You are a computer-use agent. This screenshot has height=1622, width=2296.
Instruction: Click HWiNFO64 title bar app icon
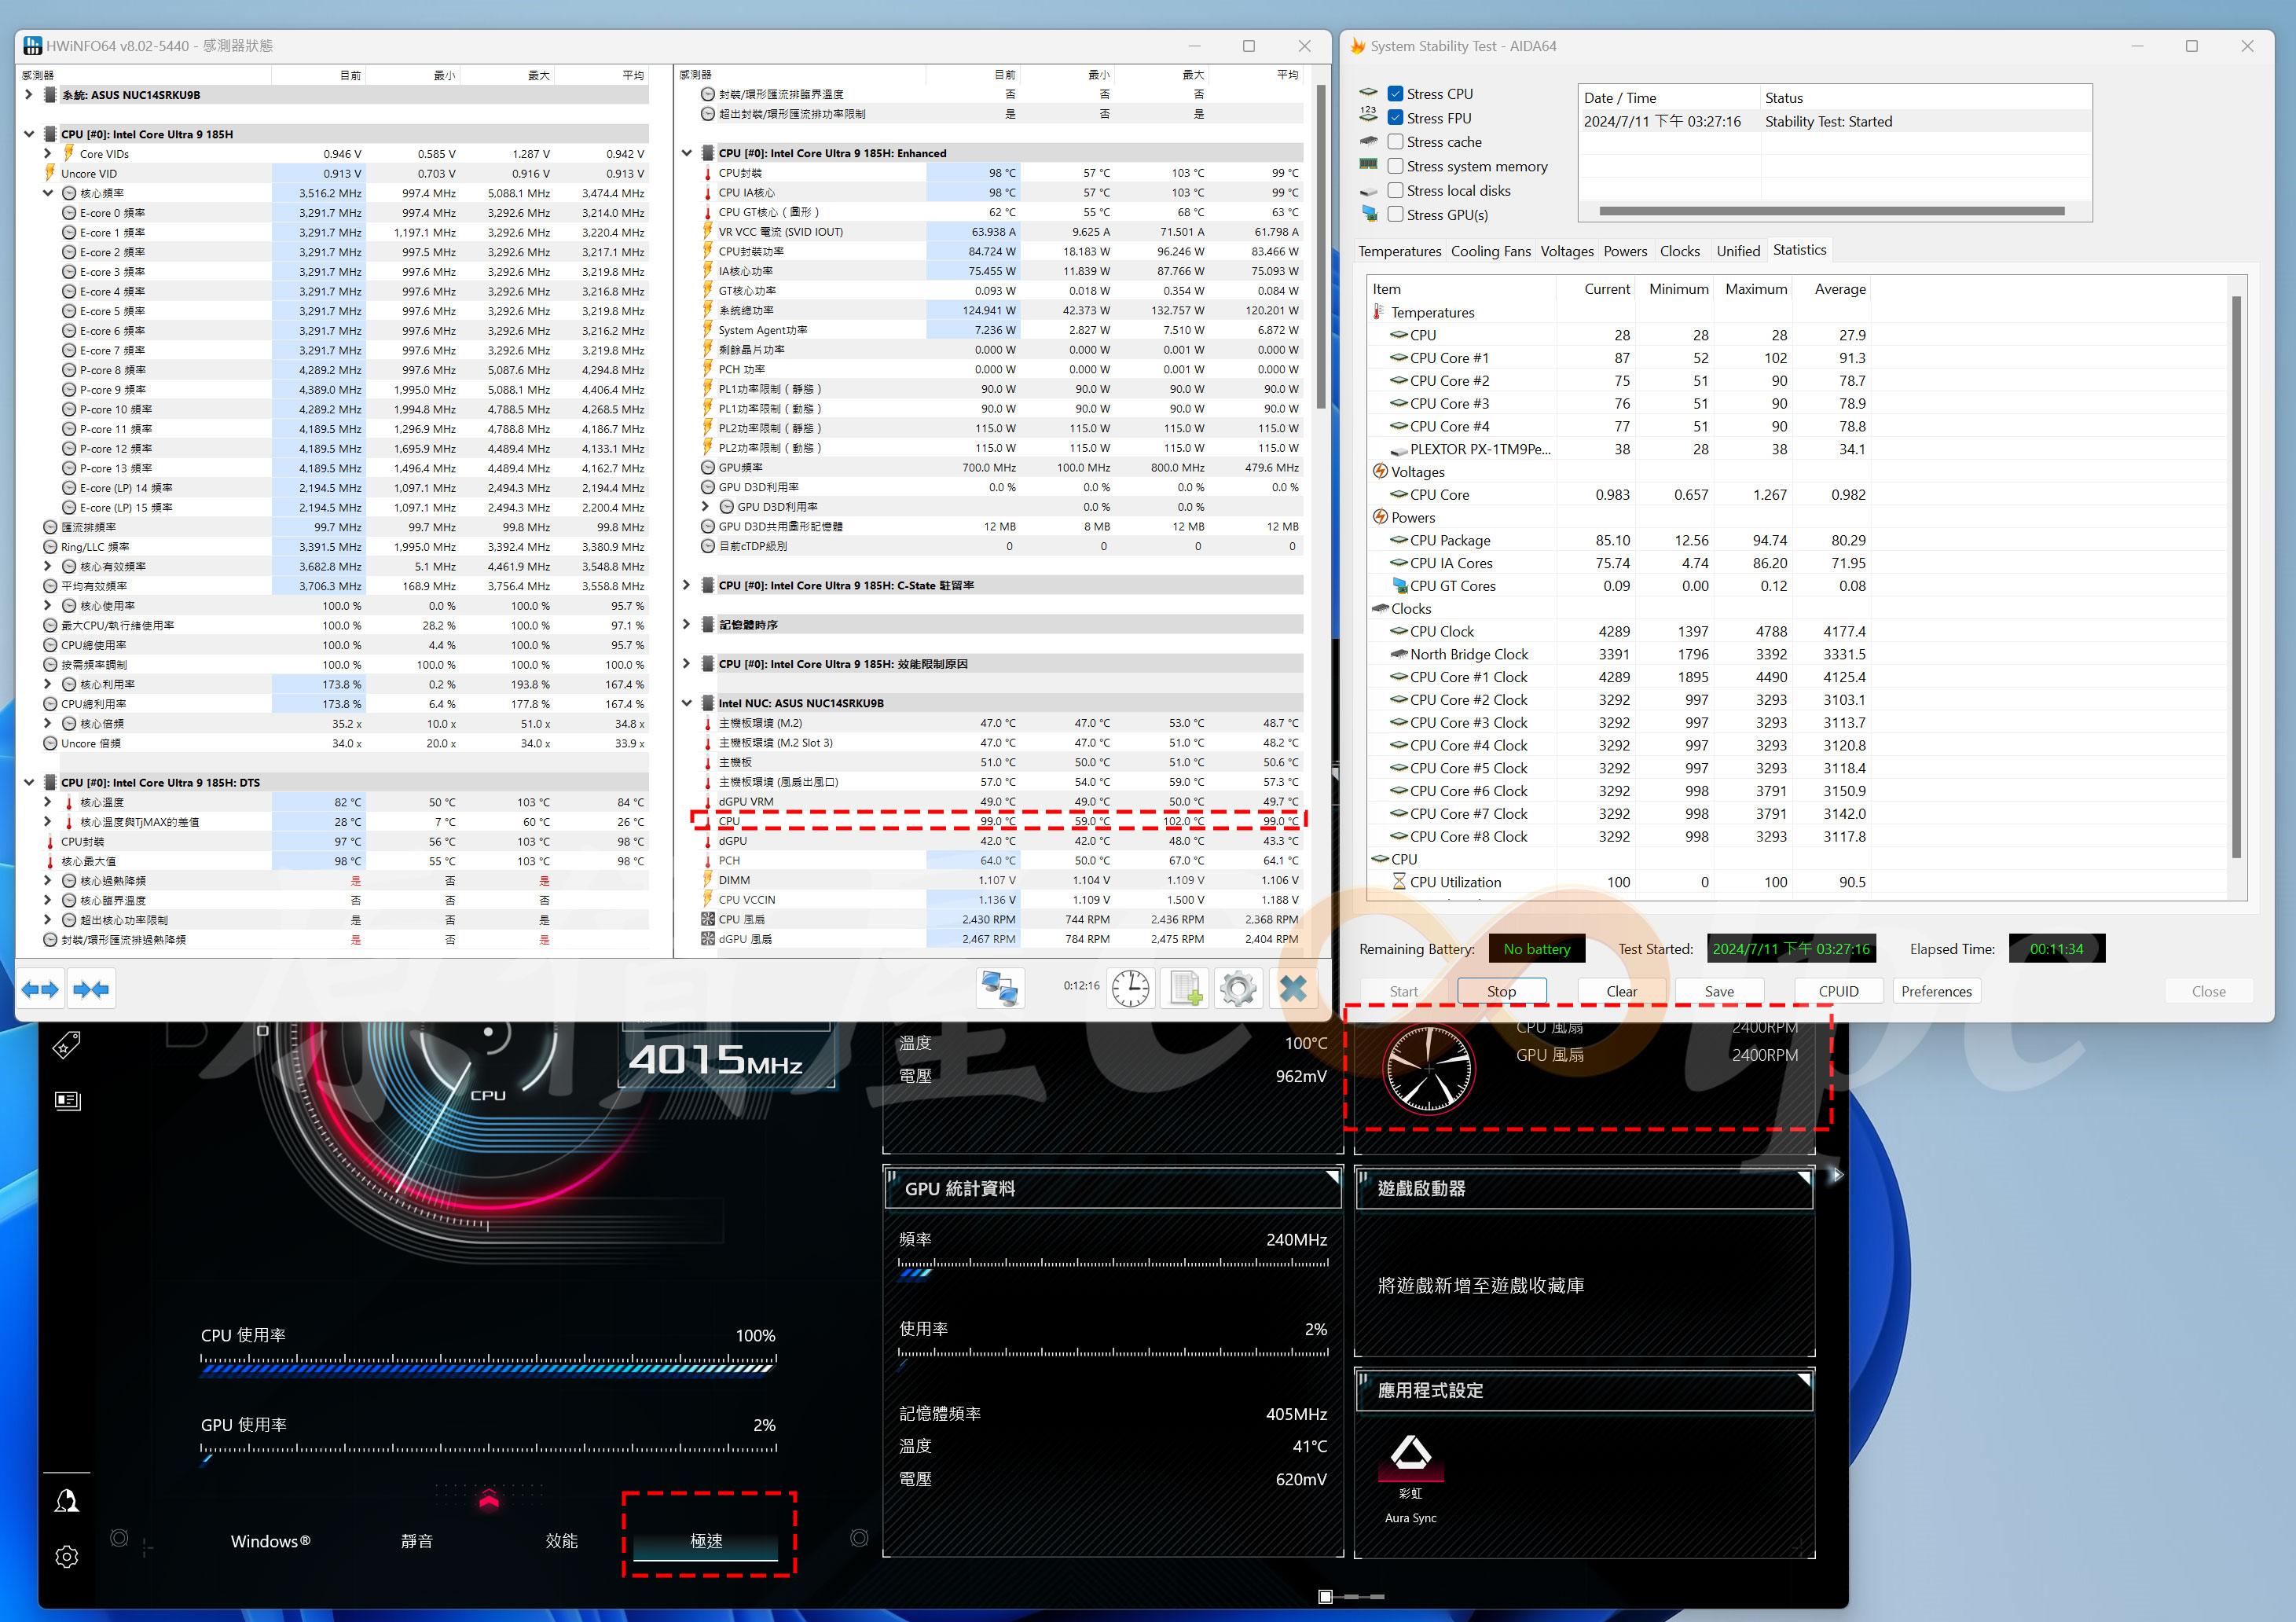coord(33,46)
